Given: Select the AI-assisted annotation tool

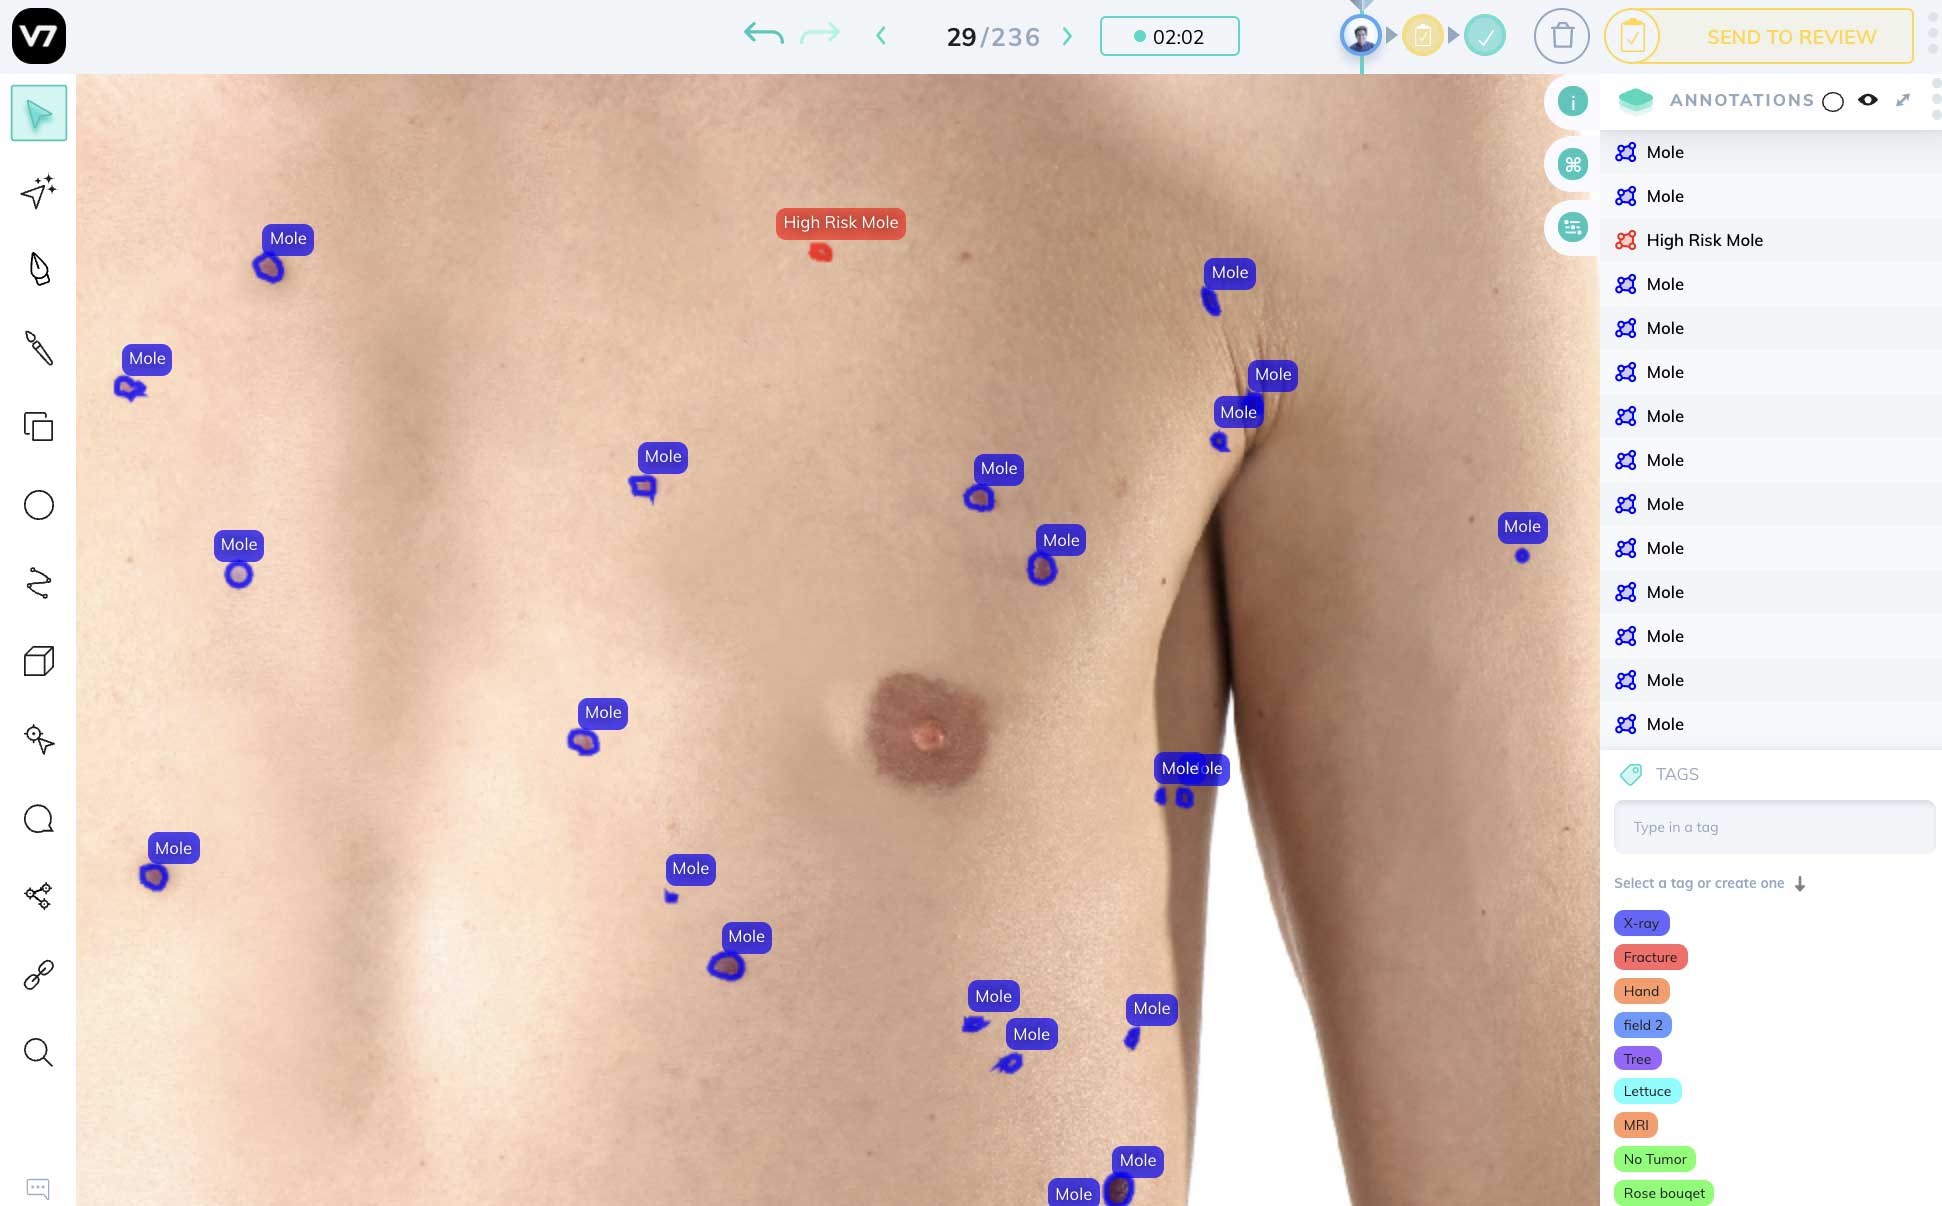Looking at the screenshot, I should (38, 192).
